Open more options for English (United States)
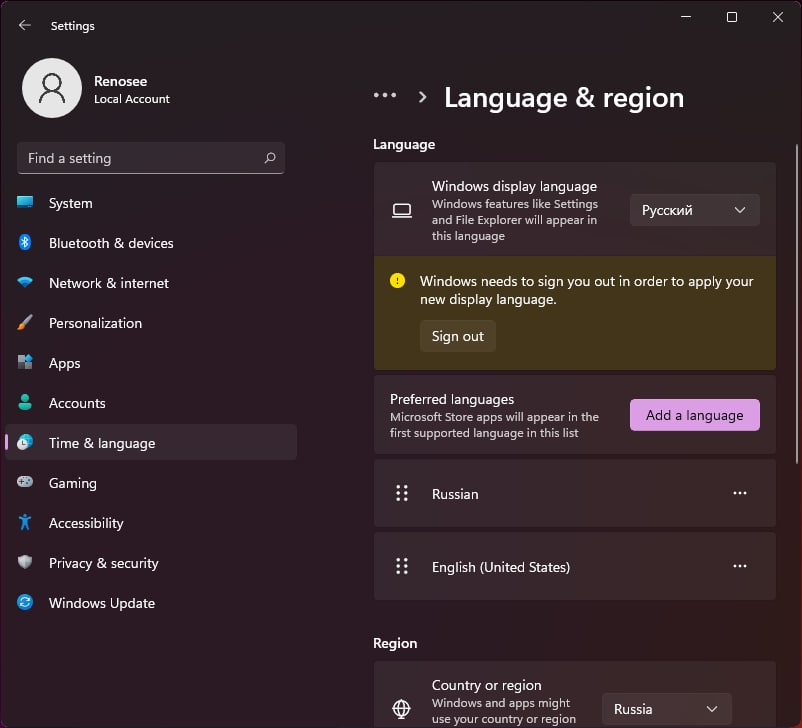The image size is (802, 728). (x=740, y=566)
